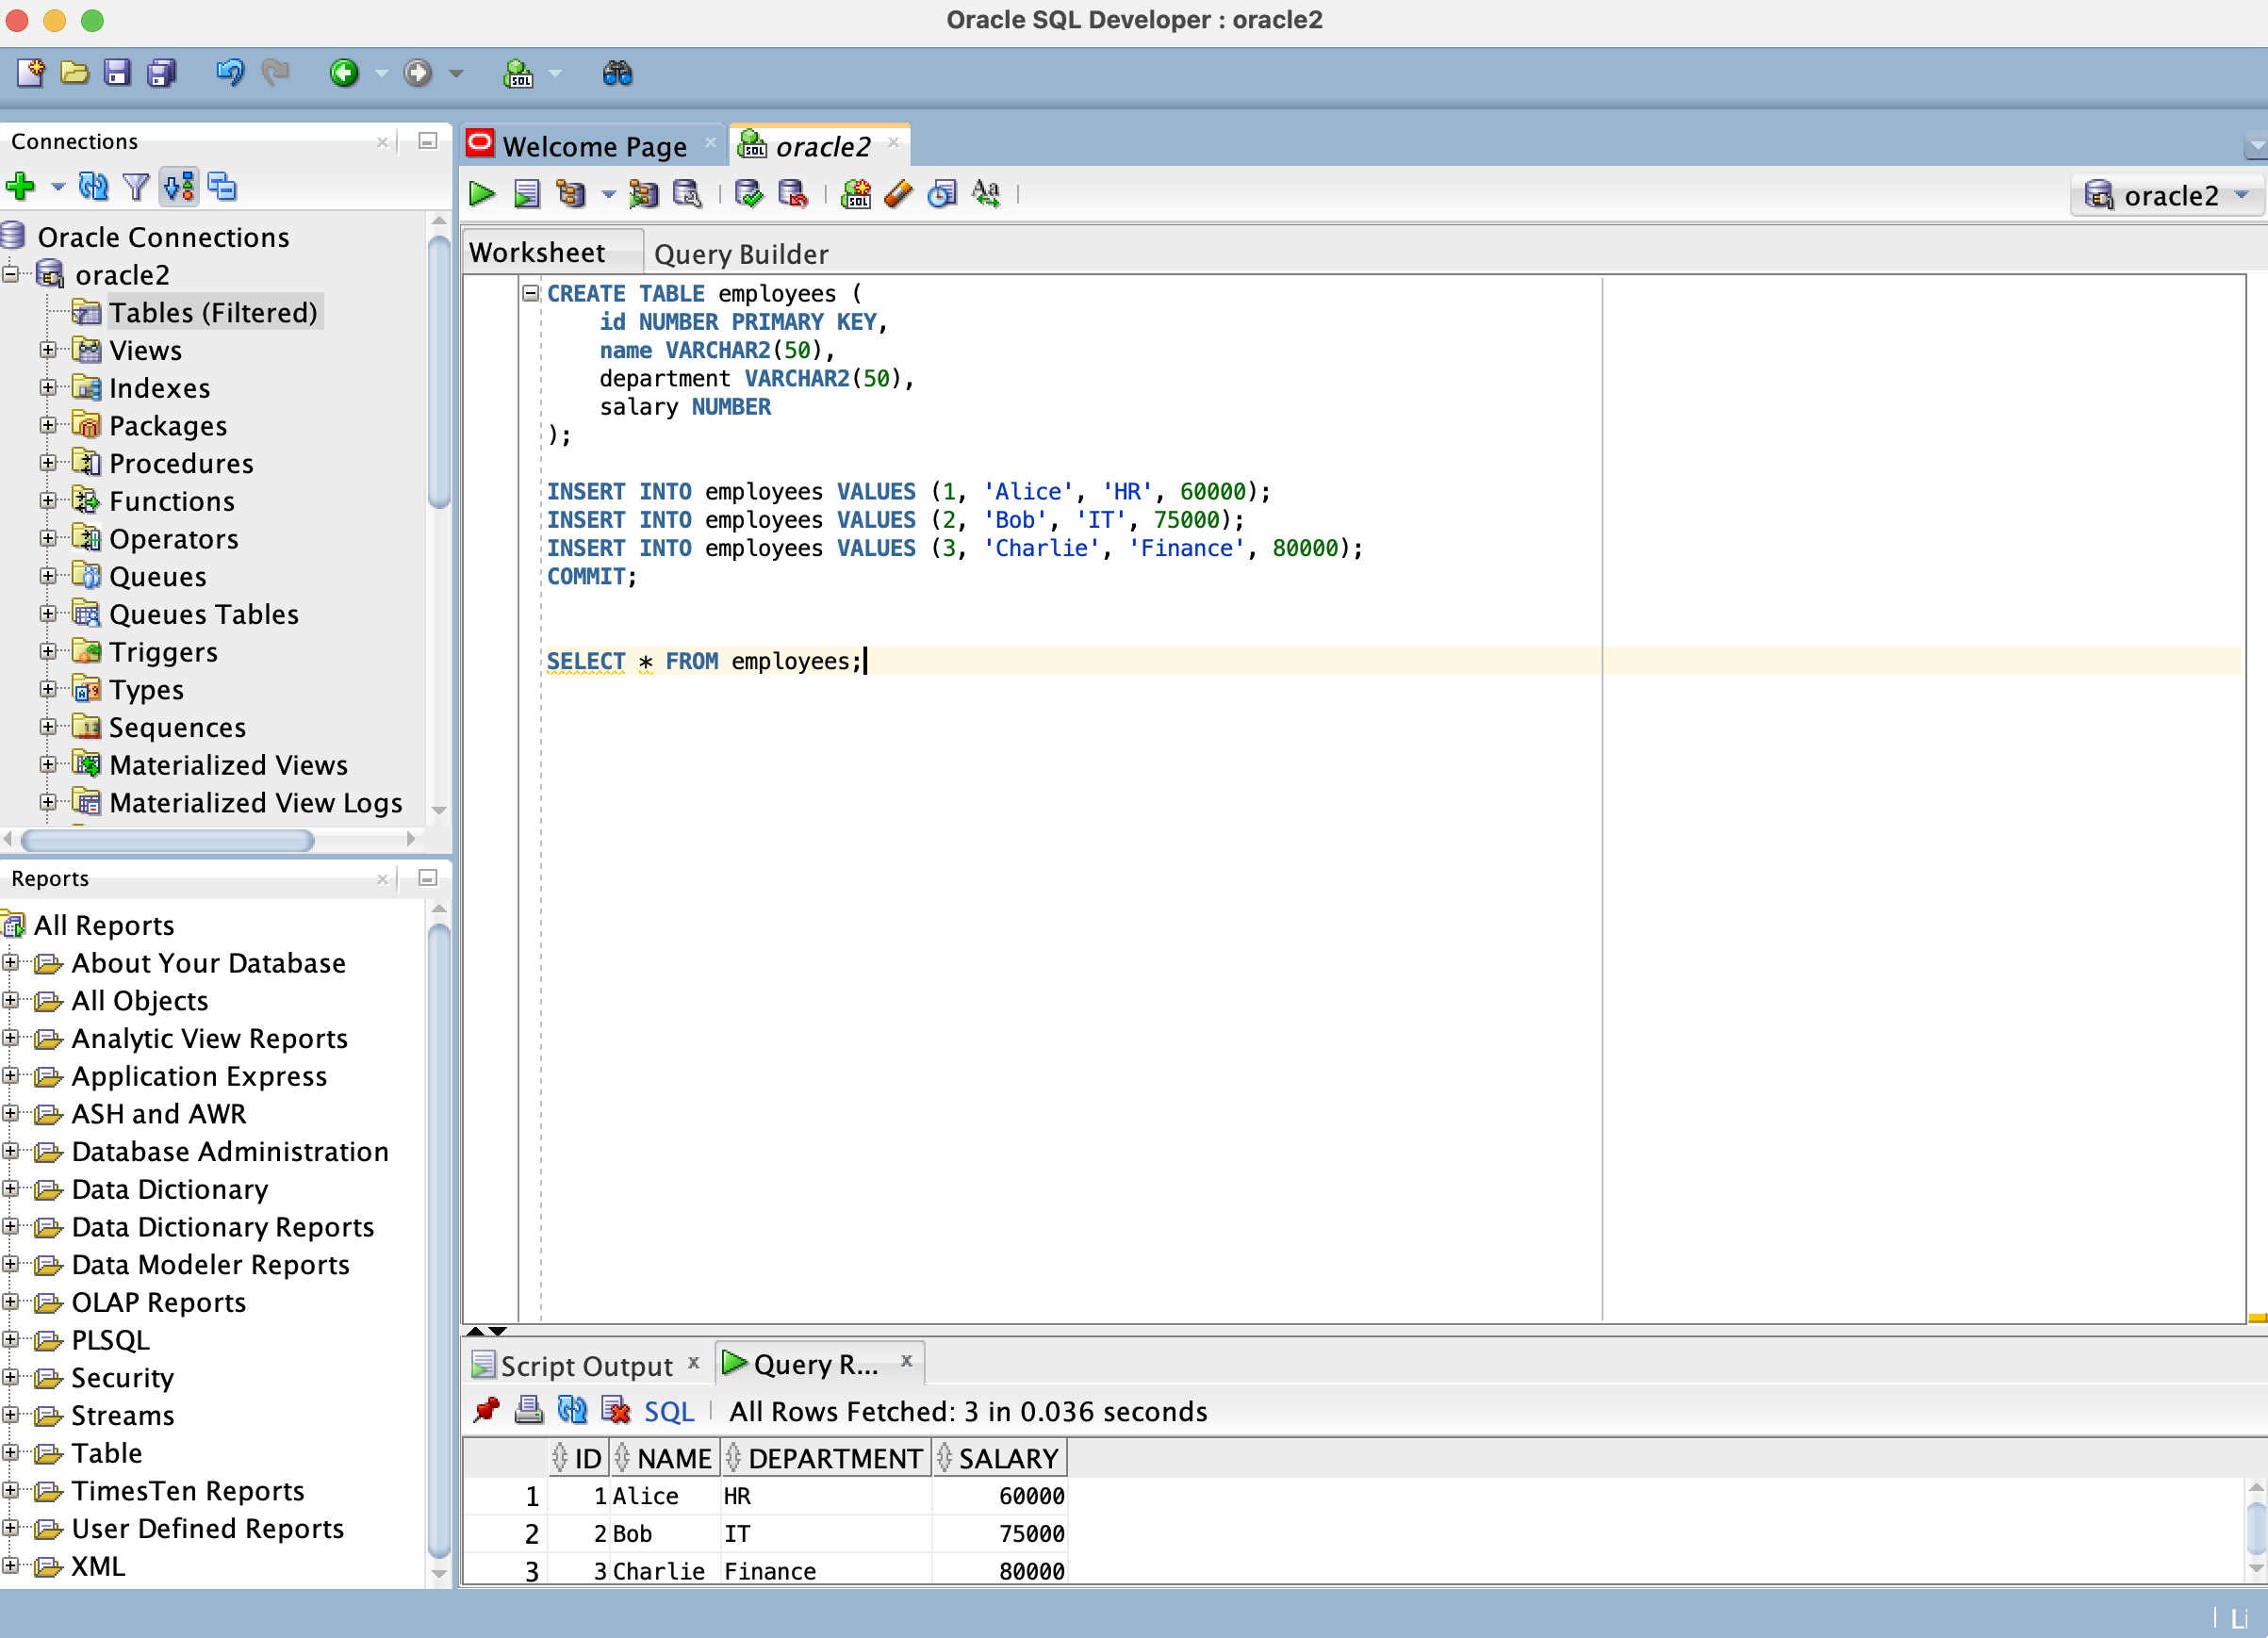
Task: Select the Materialized Views tree item
Action: coord(228,765)
